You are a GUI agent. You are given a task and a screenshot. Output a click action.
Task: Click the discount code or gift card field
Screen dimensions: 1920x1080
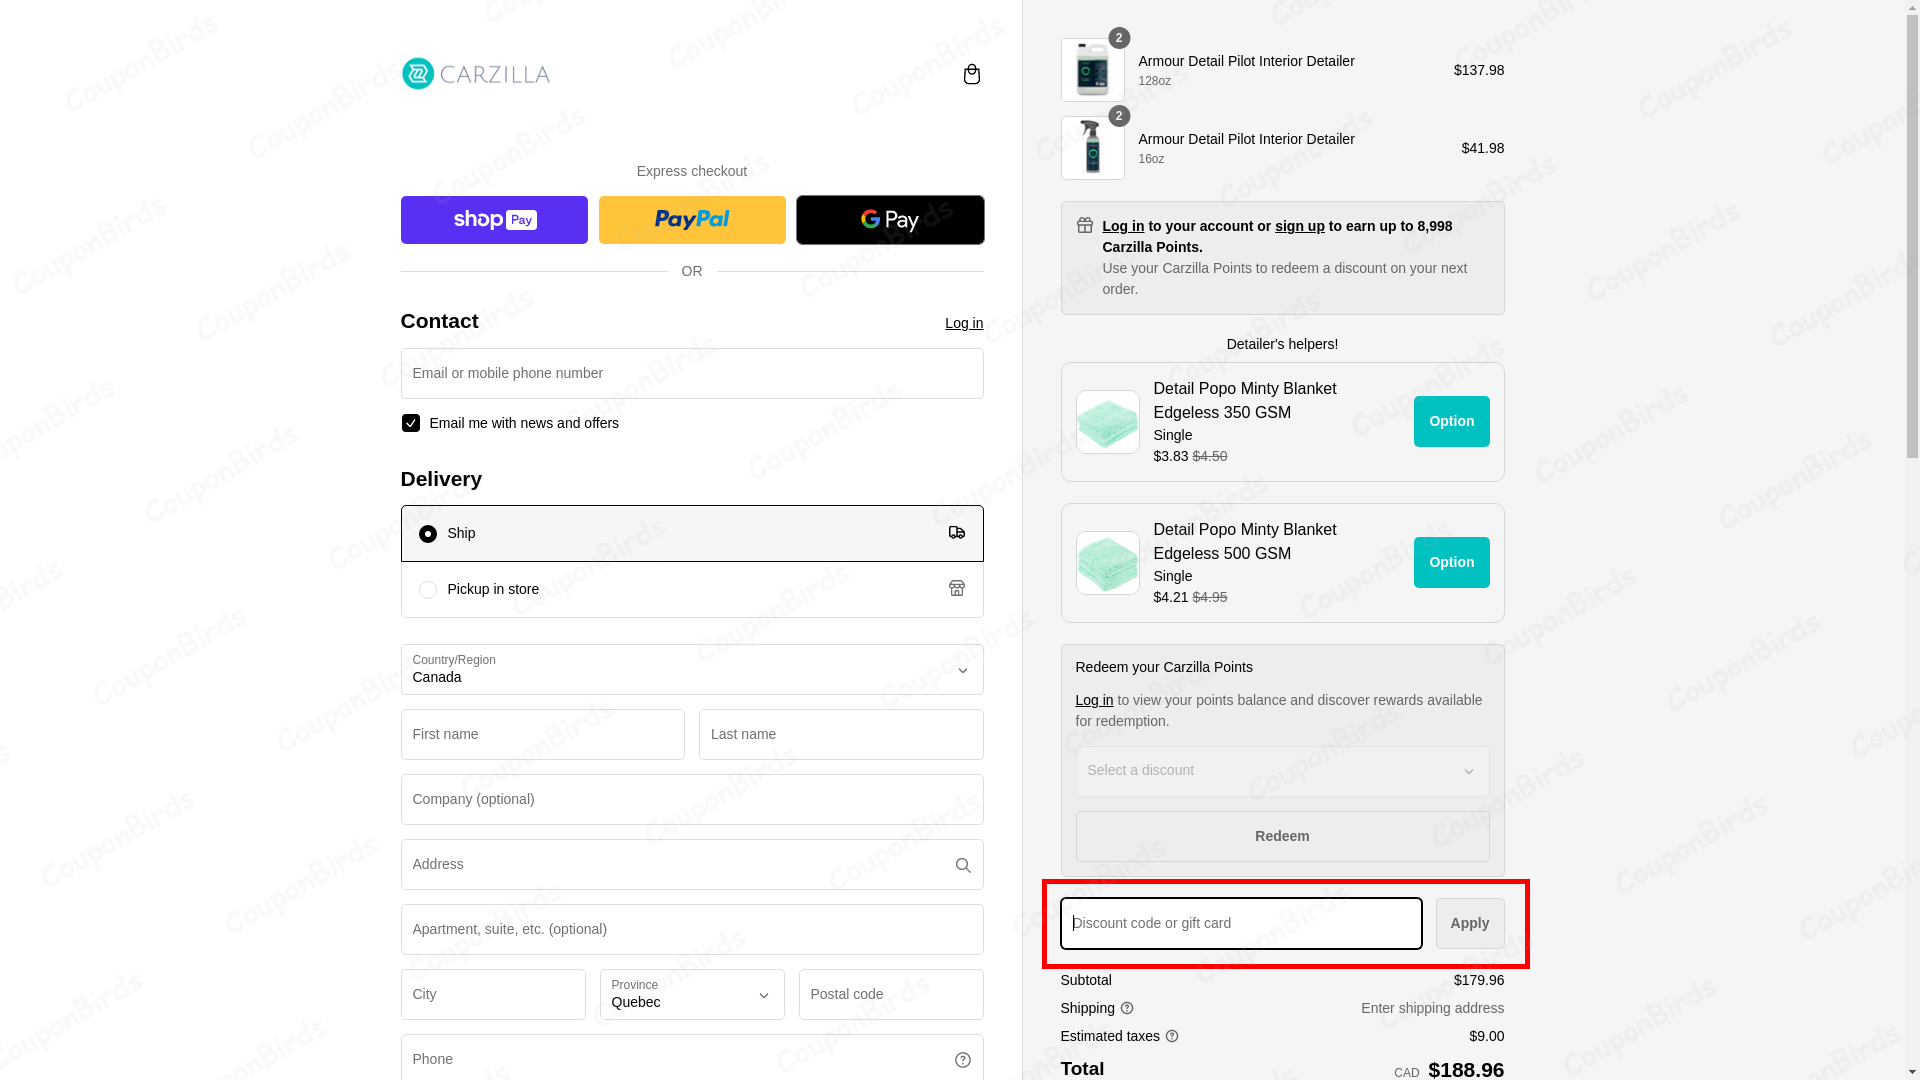1240,923
